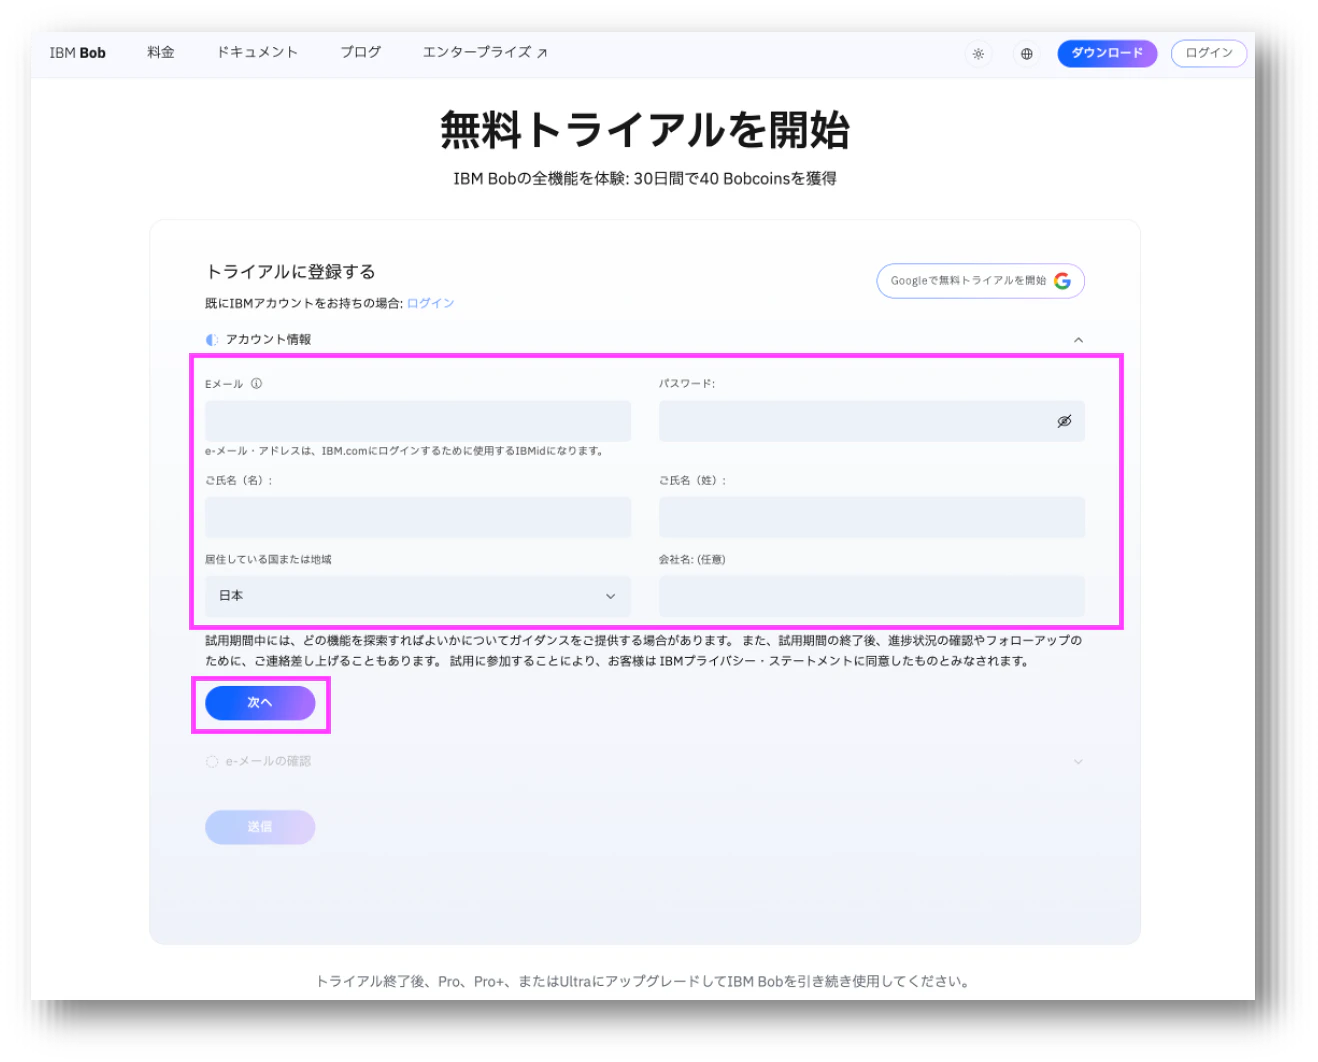This screenshot has width=1318, height=1062.
Task: Click the IBM Bob logo
Action: click(77, 53)
